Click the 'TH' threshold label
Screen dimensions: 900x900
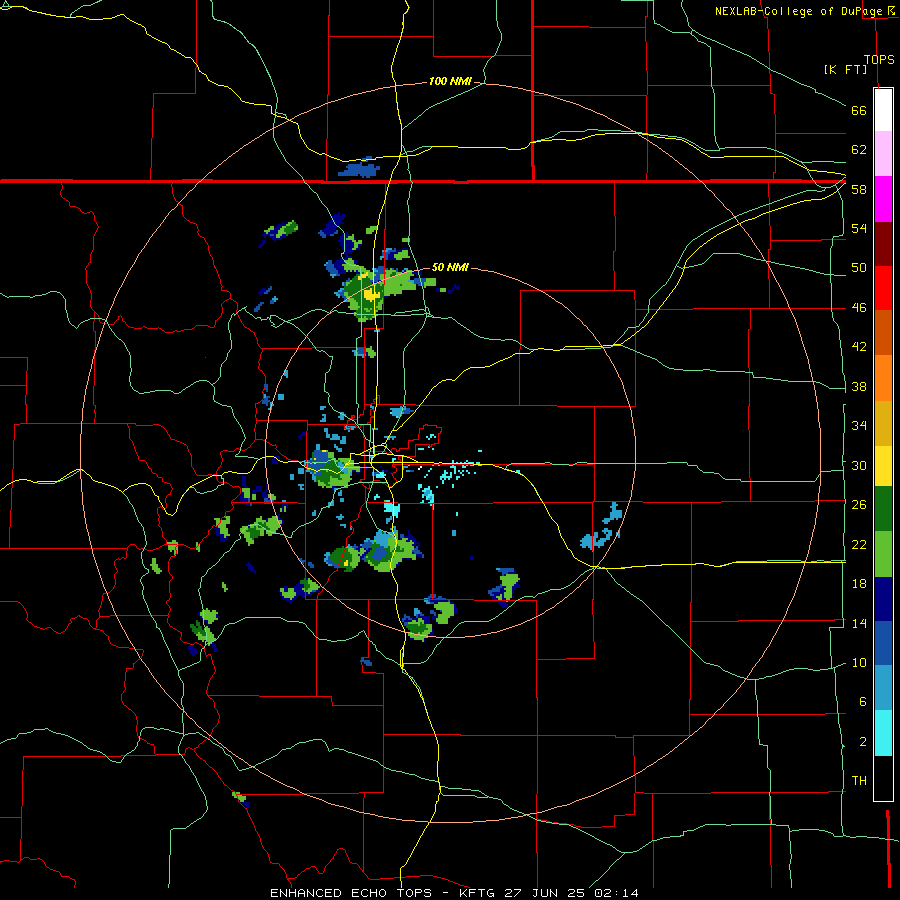point(859,781)
